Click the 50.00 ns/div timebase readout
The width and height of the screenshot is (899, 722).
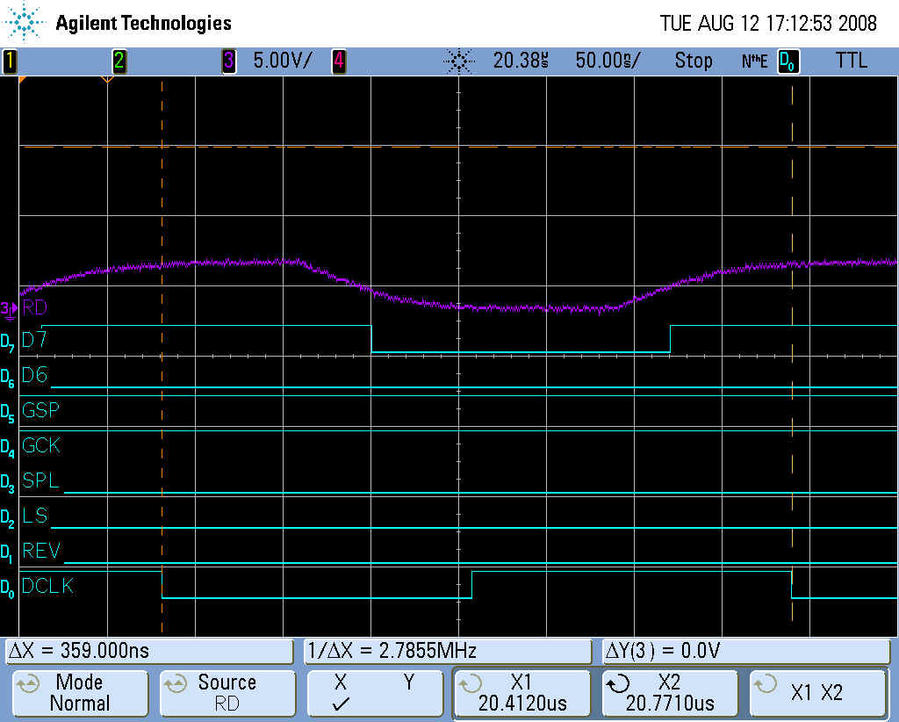click(608, 61)
